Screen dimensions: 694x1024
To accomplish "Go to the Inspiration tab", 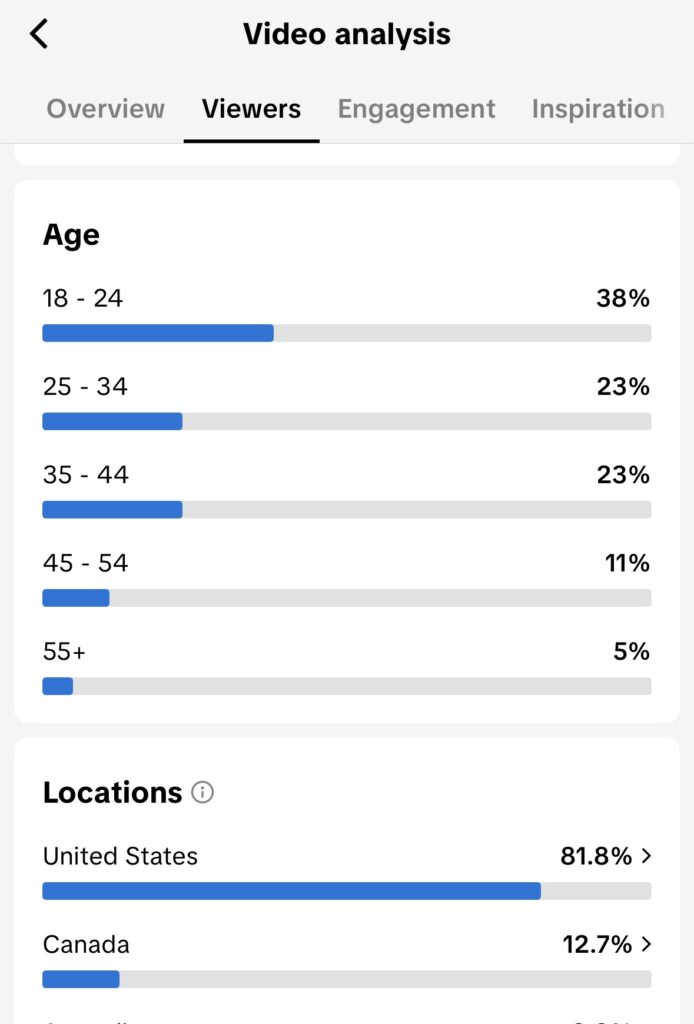I will [597, 109].
